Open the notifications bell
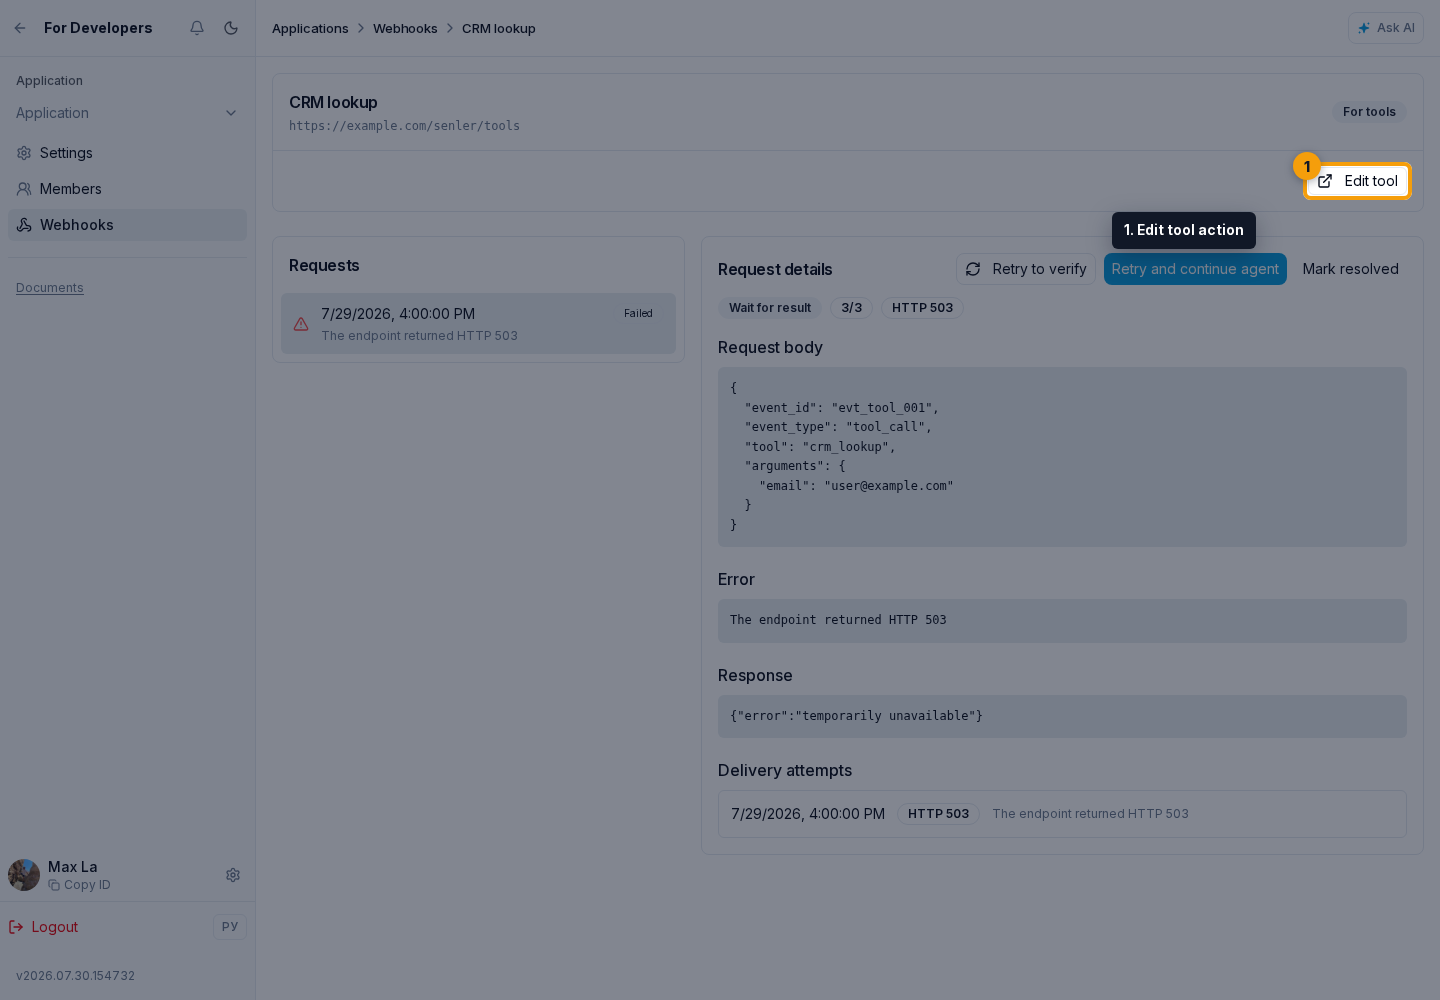1440x1000 pixels. (x=197, y=28)
